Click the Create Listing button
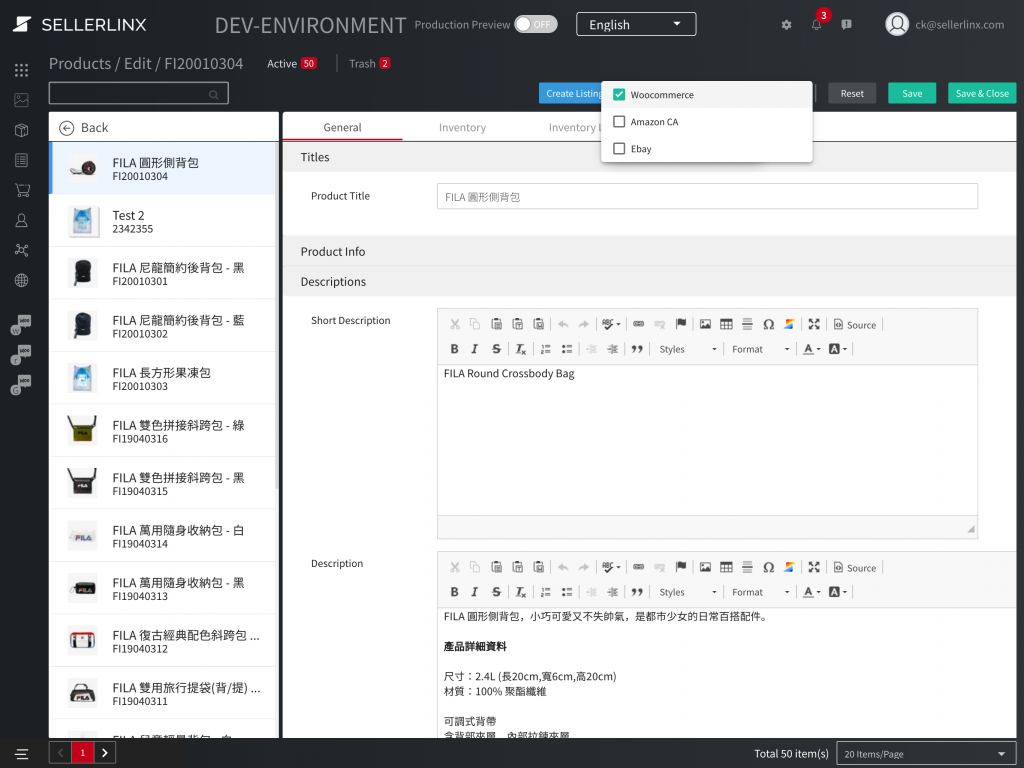Image resolution: width=1024 pixels, height=768 pixels. pyautogui.click(x=570, y=93)
